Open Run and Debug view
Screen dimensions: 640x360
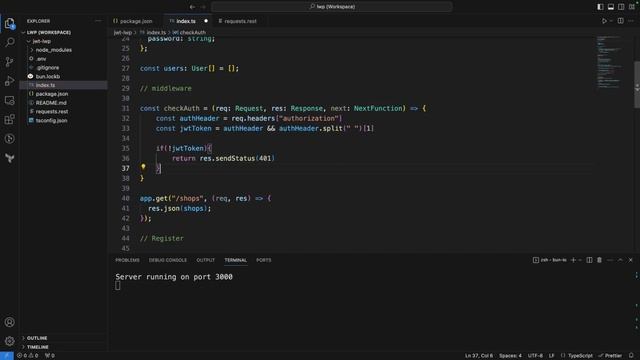click(10, 81)
